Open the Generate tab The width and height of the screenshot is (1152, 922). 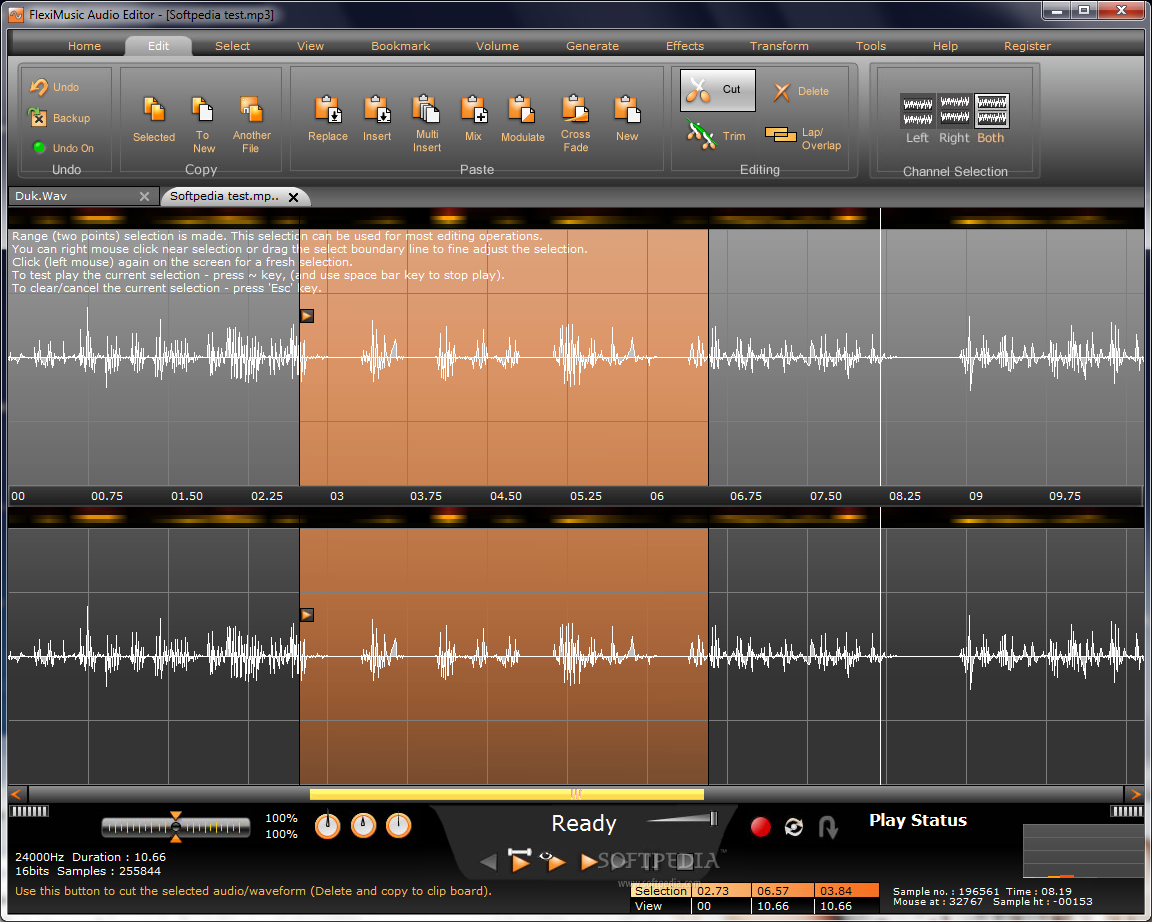click(x=592, y=46)
